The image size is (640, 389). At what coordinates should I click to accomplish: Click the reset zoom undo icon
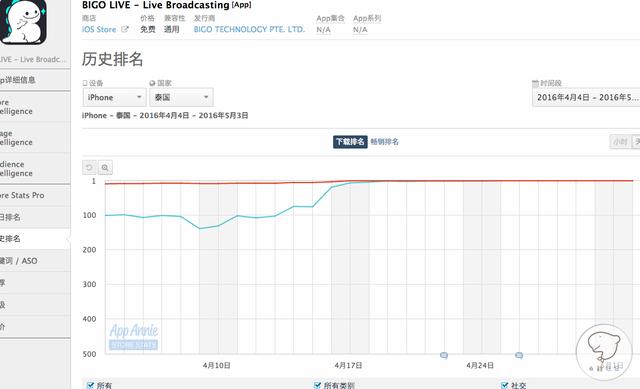click(x=89, y=167)
